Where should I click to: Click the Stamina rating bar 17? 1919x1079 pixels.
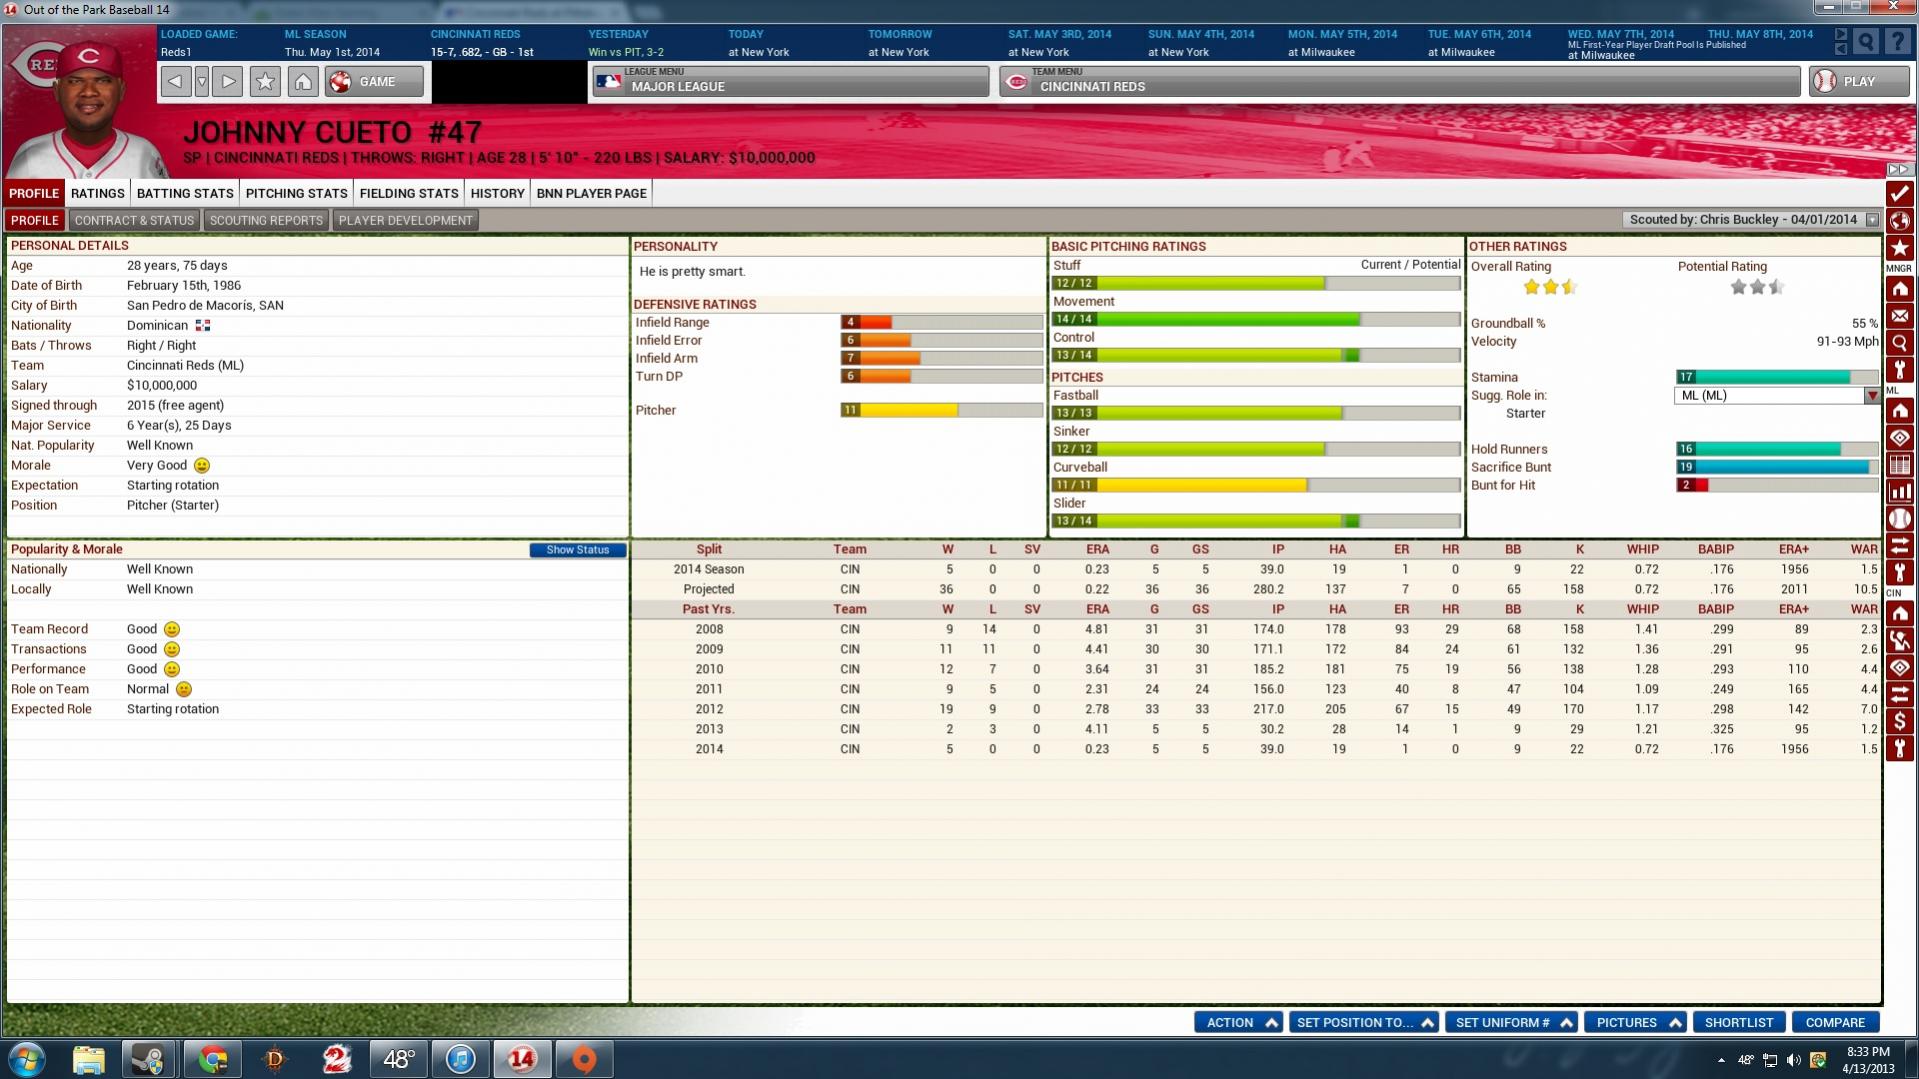(x=1777, y=377)
